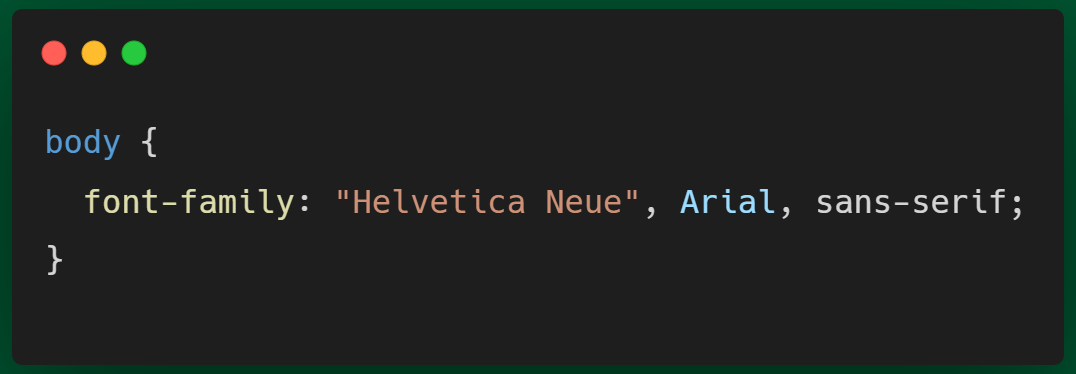This screenshot has width=1076, height=374.
Task: Select the blue body selector
Action: click(83, 143)
